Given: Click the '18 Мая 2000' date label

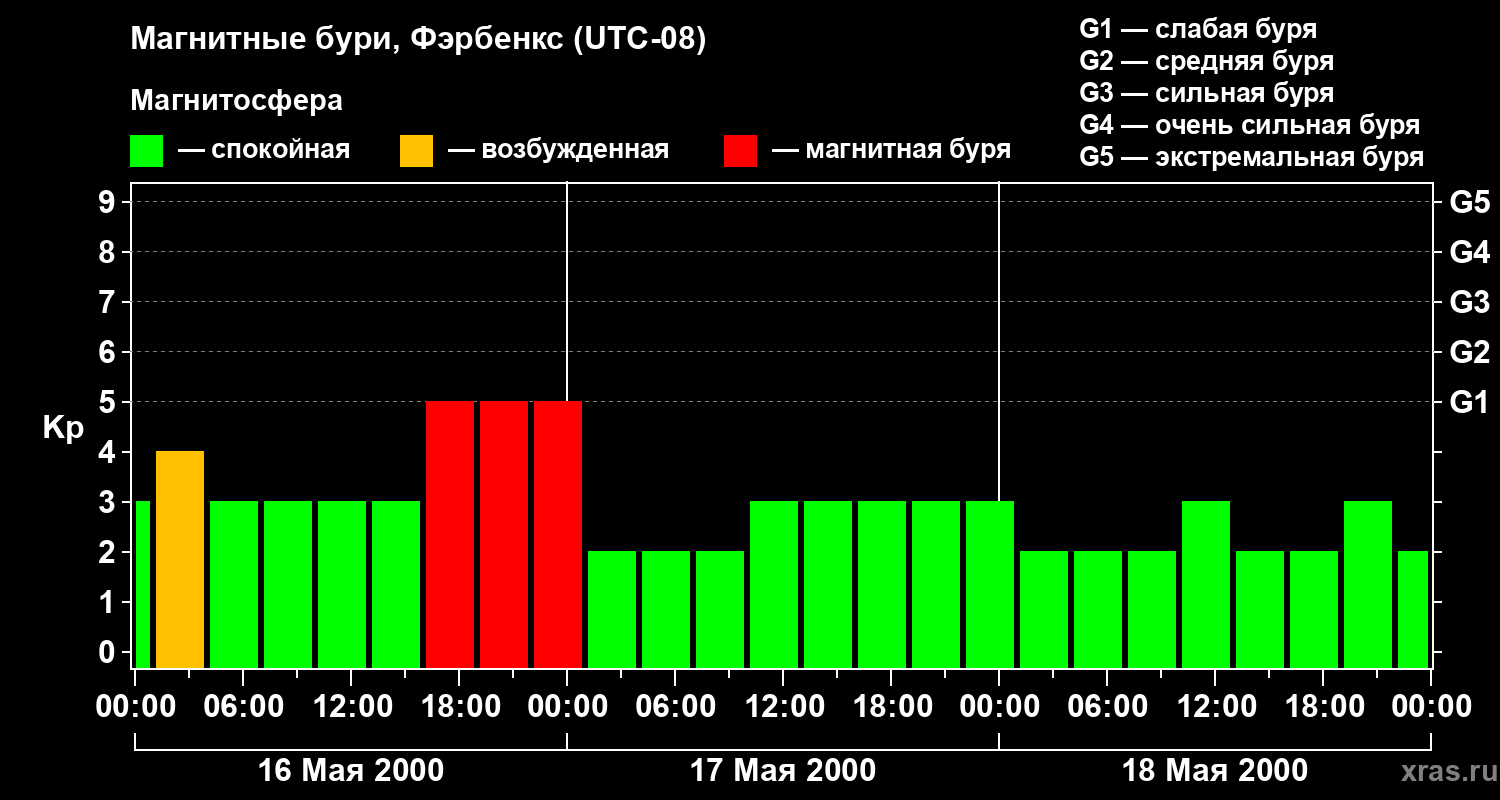Looking at the screenshot, I should pyautogui.click(x=1215, y=771).
